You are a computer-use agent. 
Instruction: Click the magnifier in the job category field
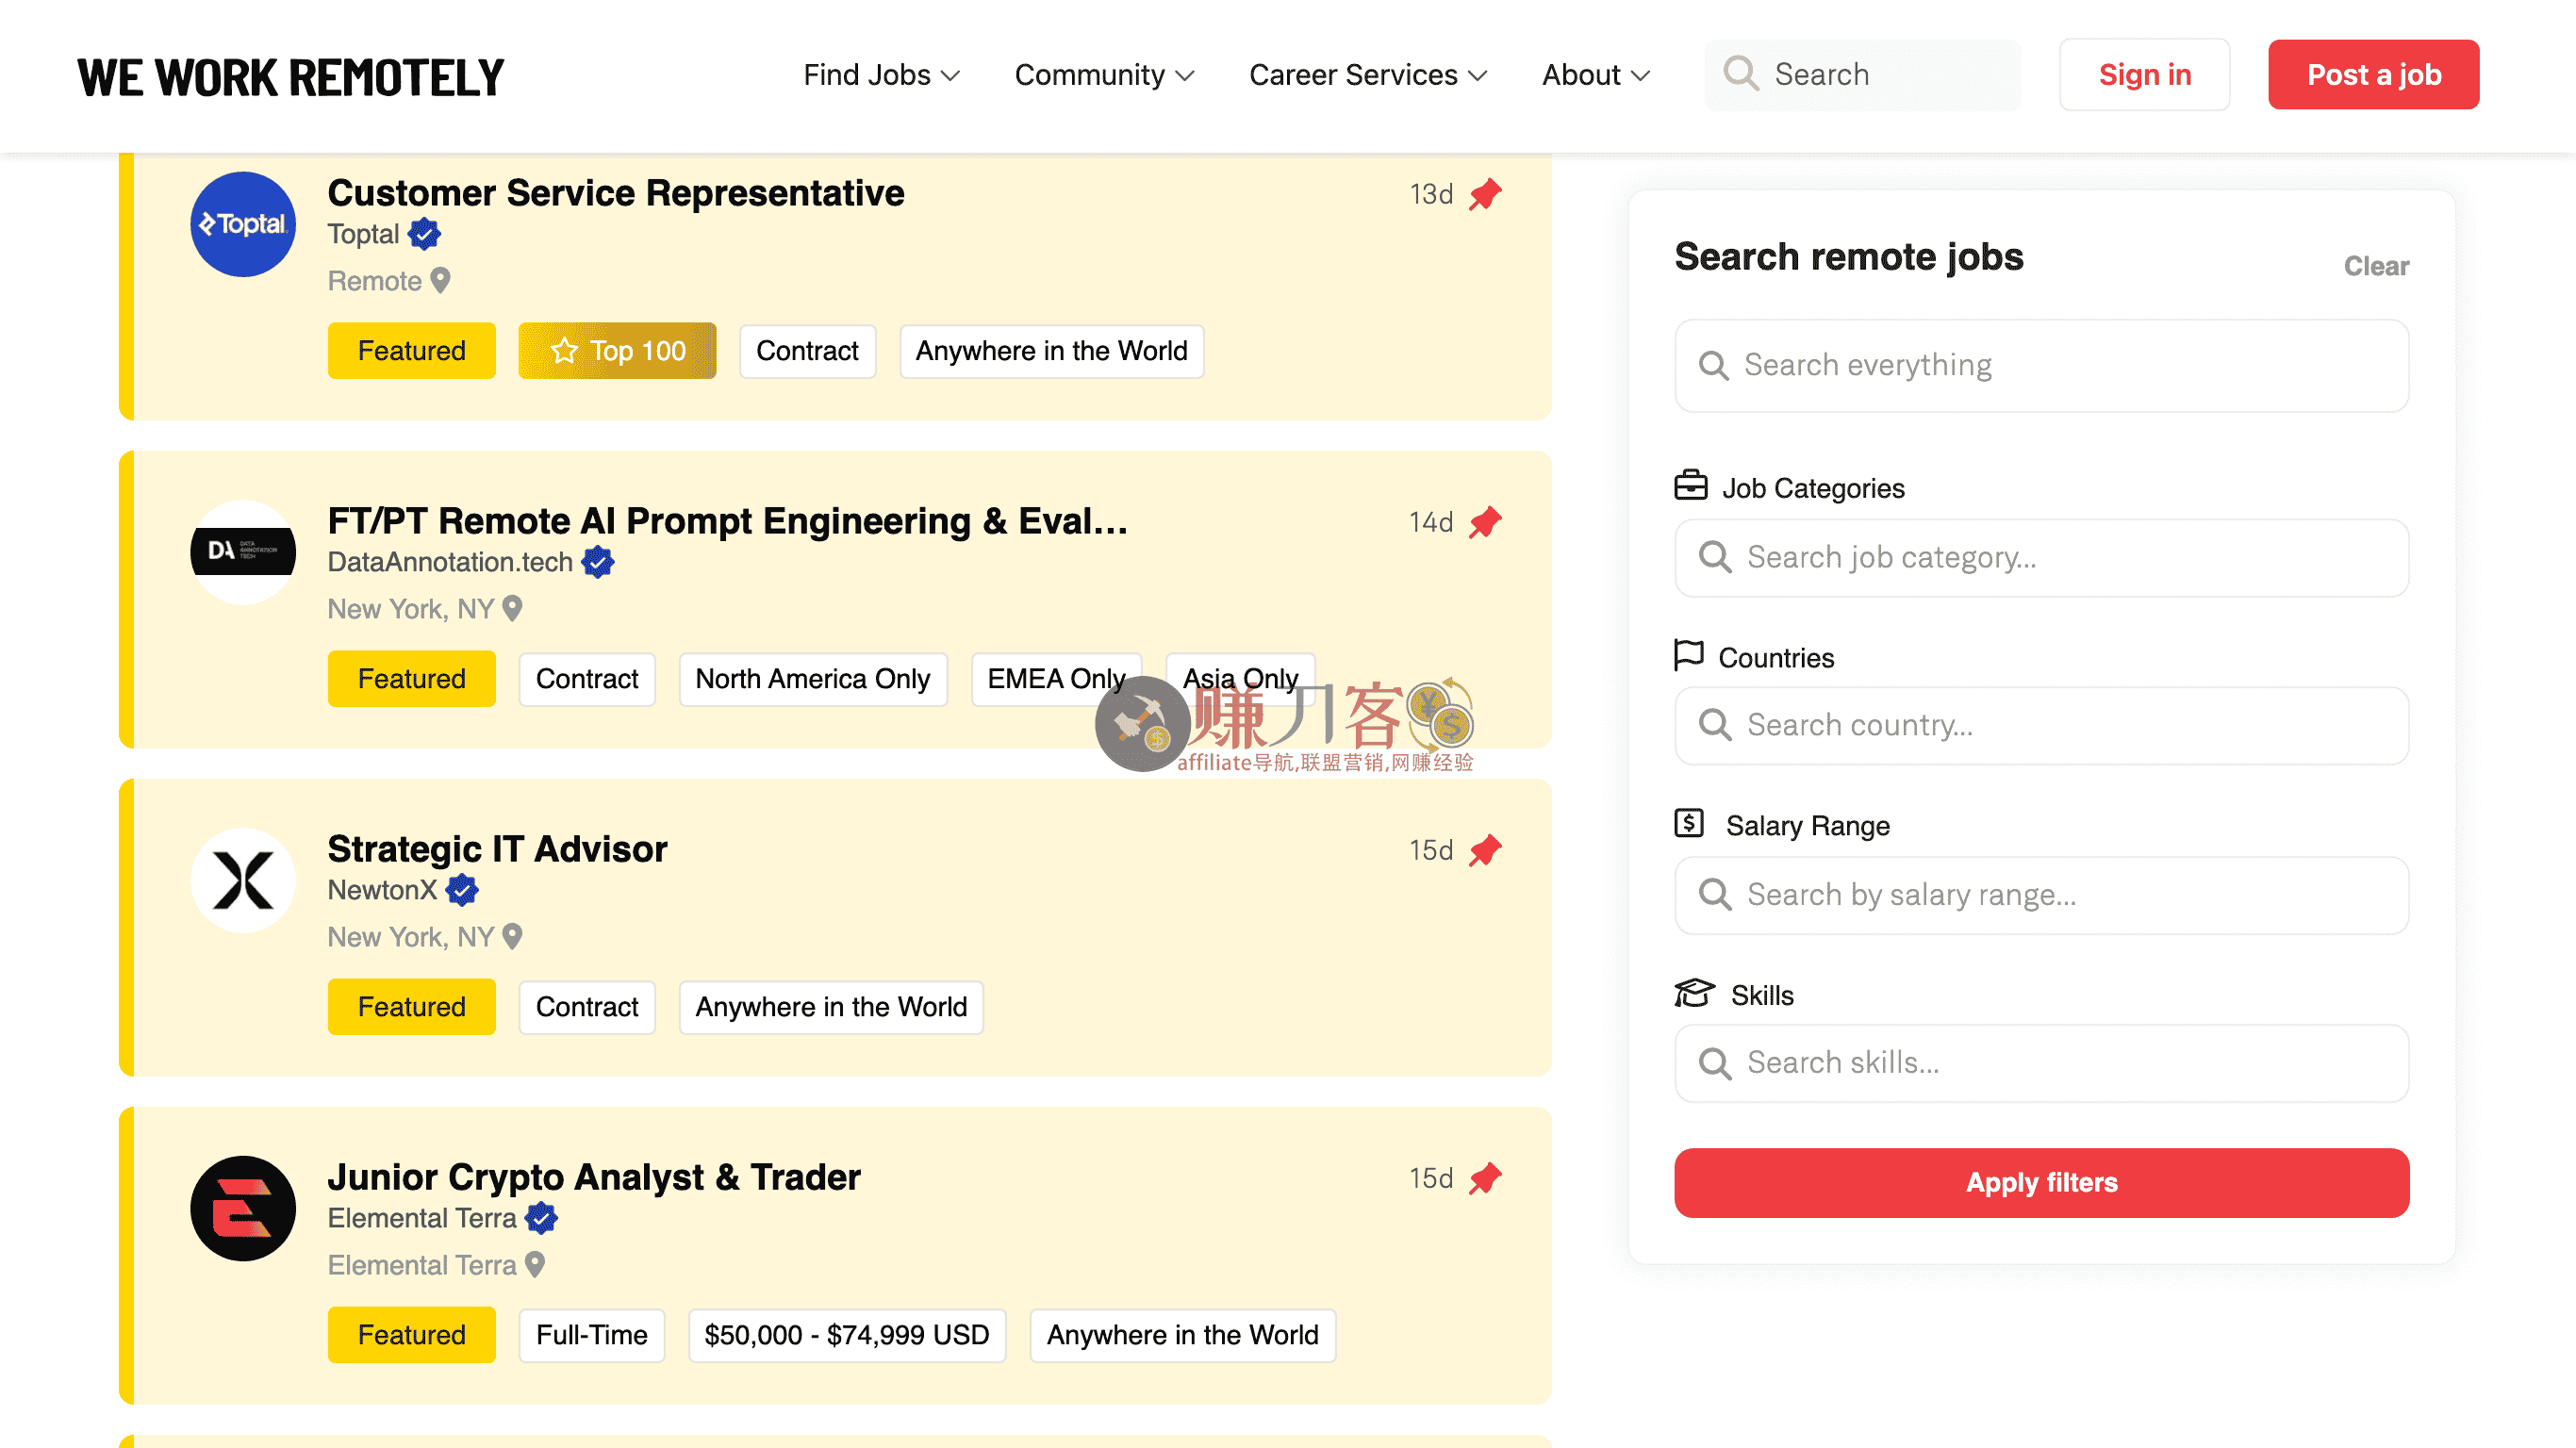pos(1716,557)
